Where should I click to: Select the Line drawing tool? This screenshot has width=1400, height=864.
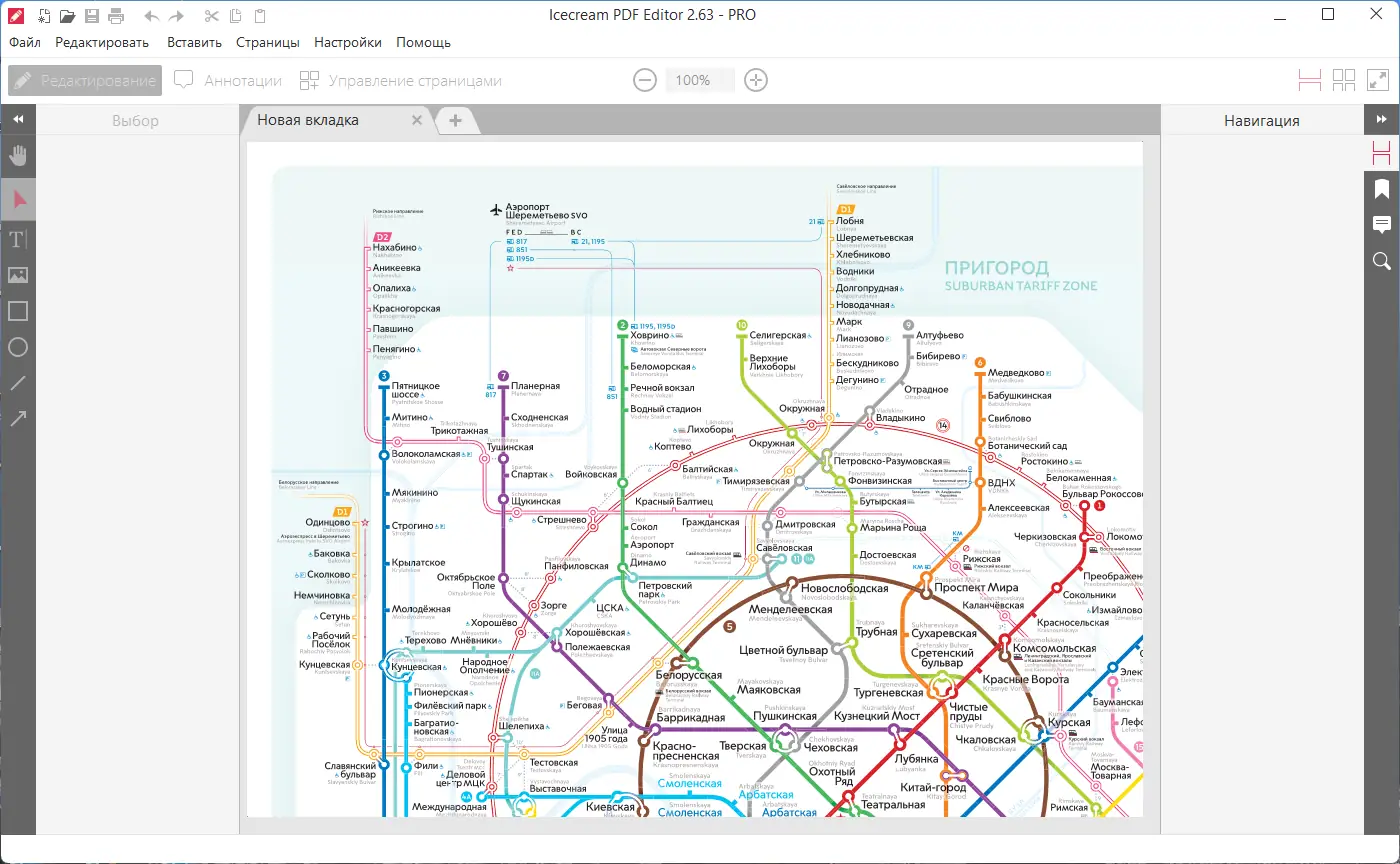coord(18,383)
